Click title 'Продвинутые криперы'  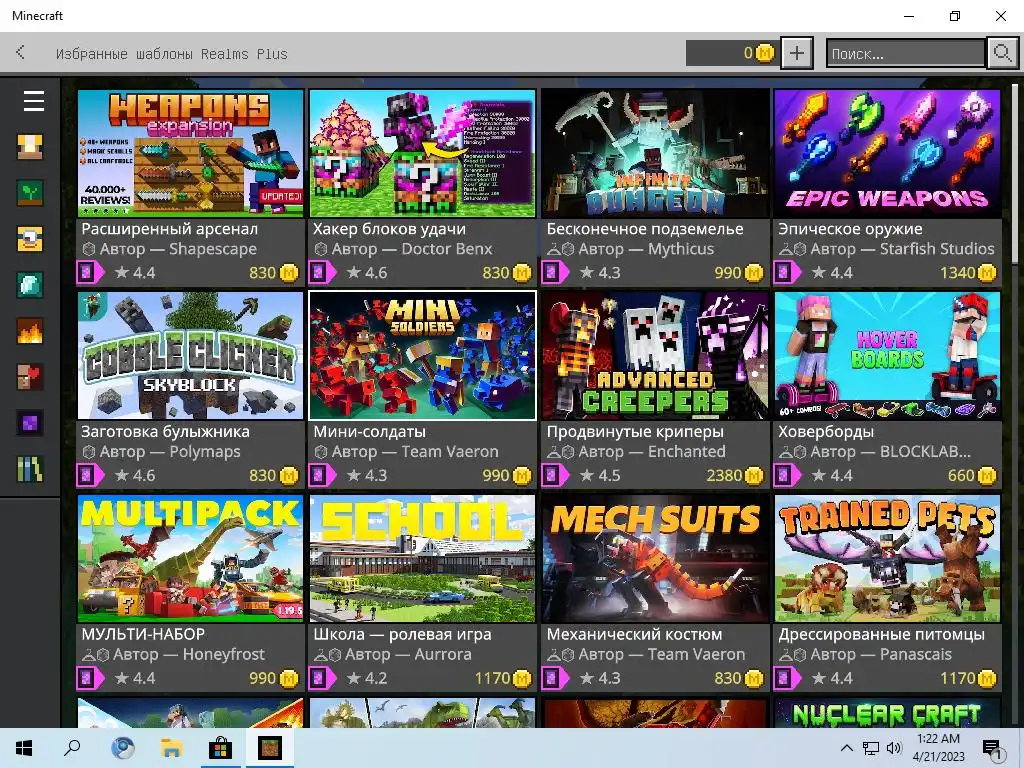pyautogui.click(x=635, y=432)
